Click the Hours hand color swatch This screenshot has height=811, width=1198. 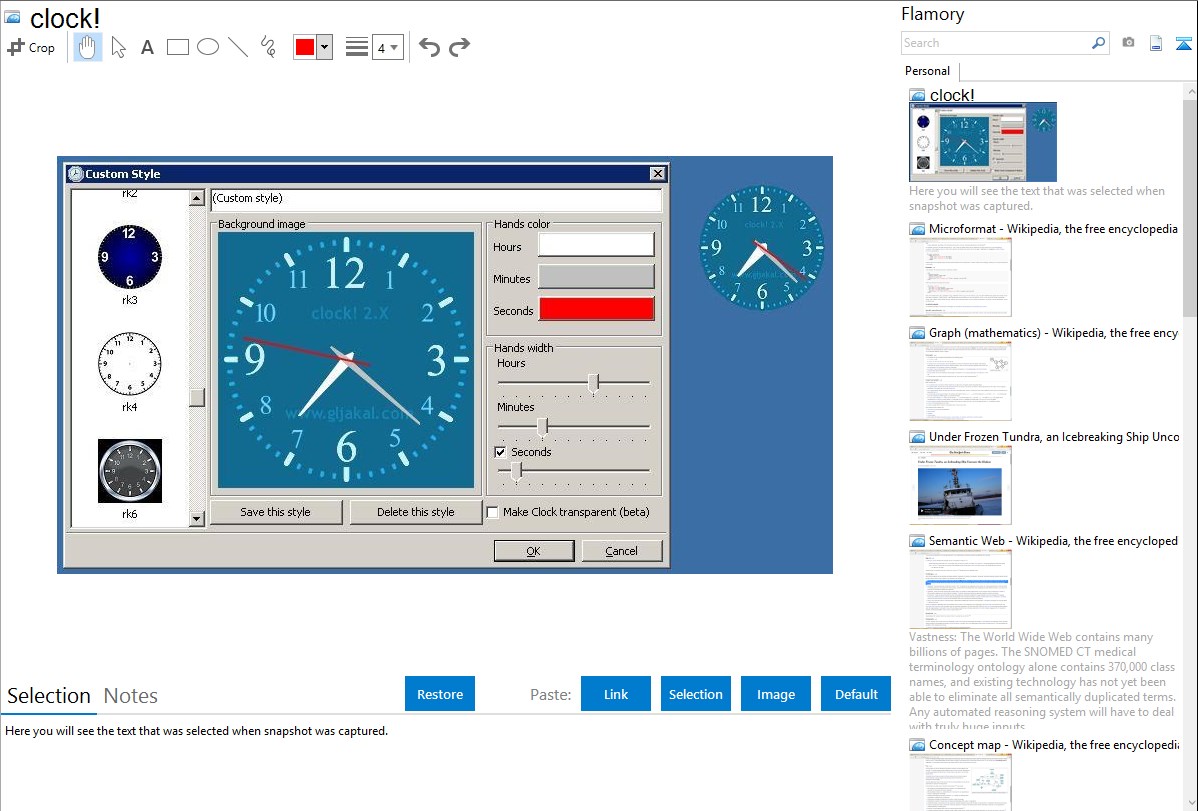(596, 245)
